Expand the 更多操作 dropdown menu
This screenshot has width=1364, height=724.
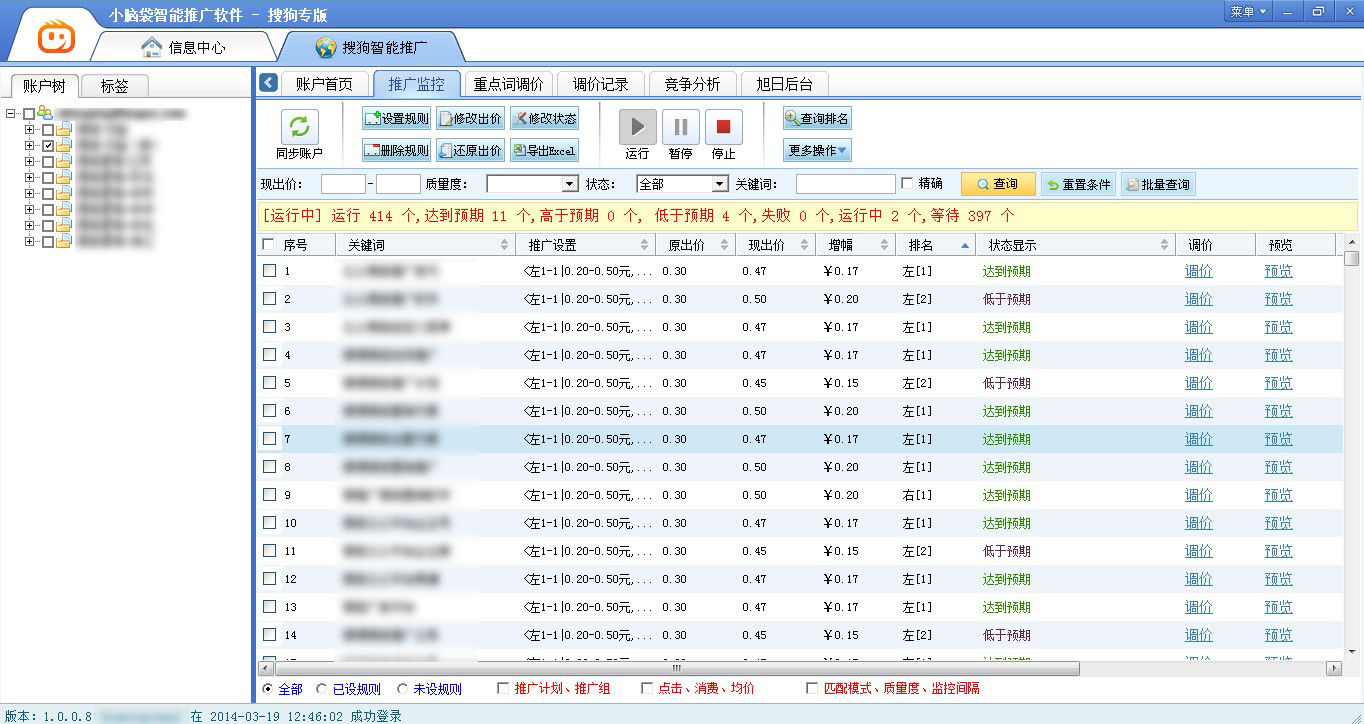pos(817,151)
